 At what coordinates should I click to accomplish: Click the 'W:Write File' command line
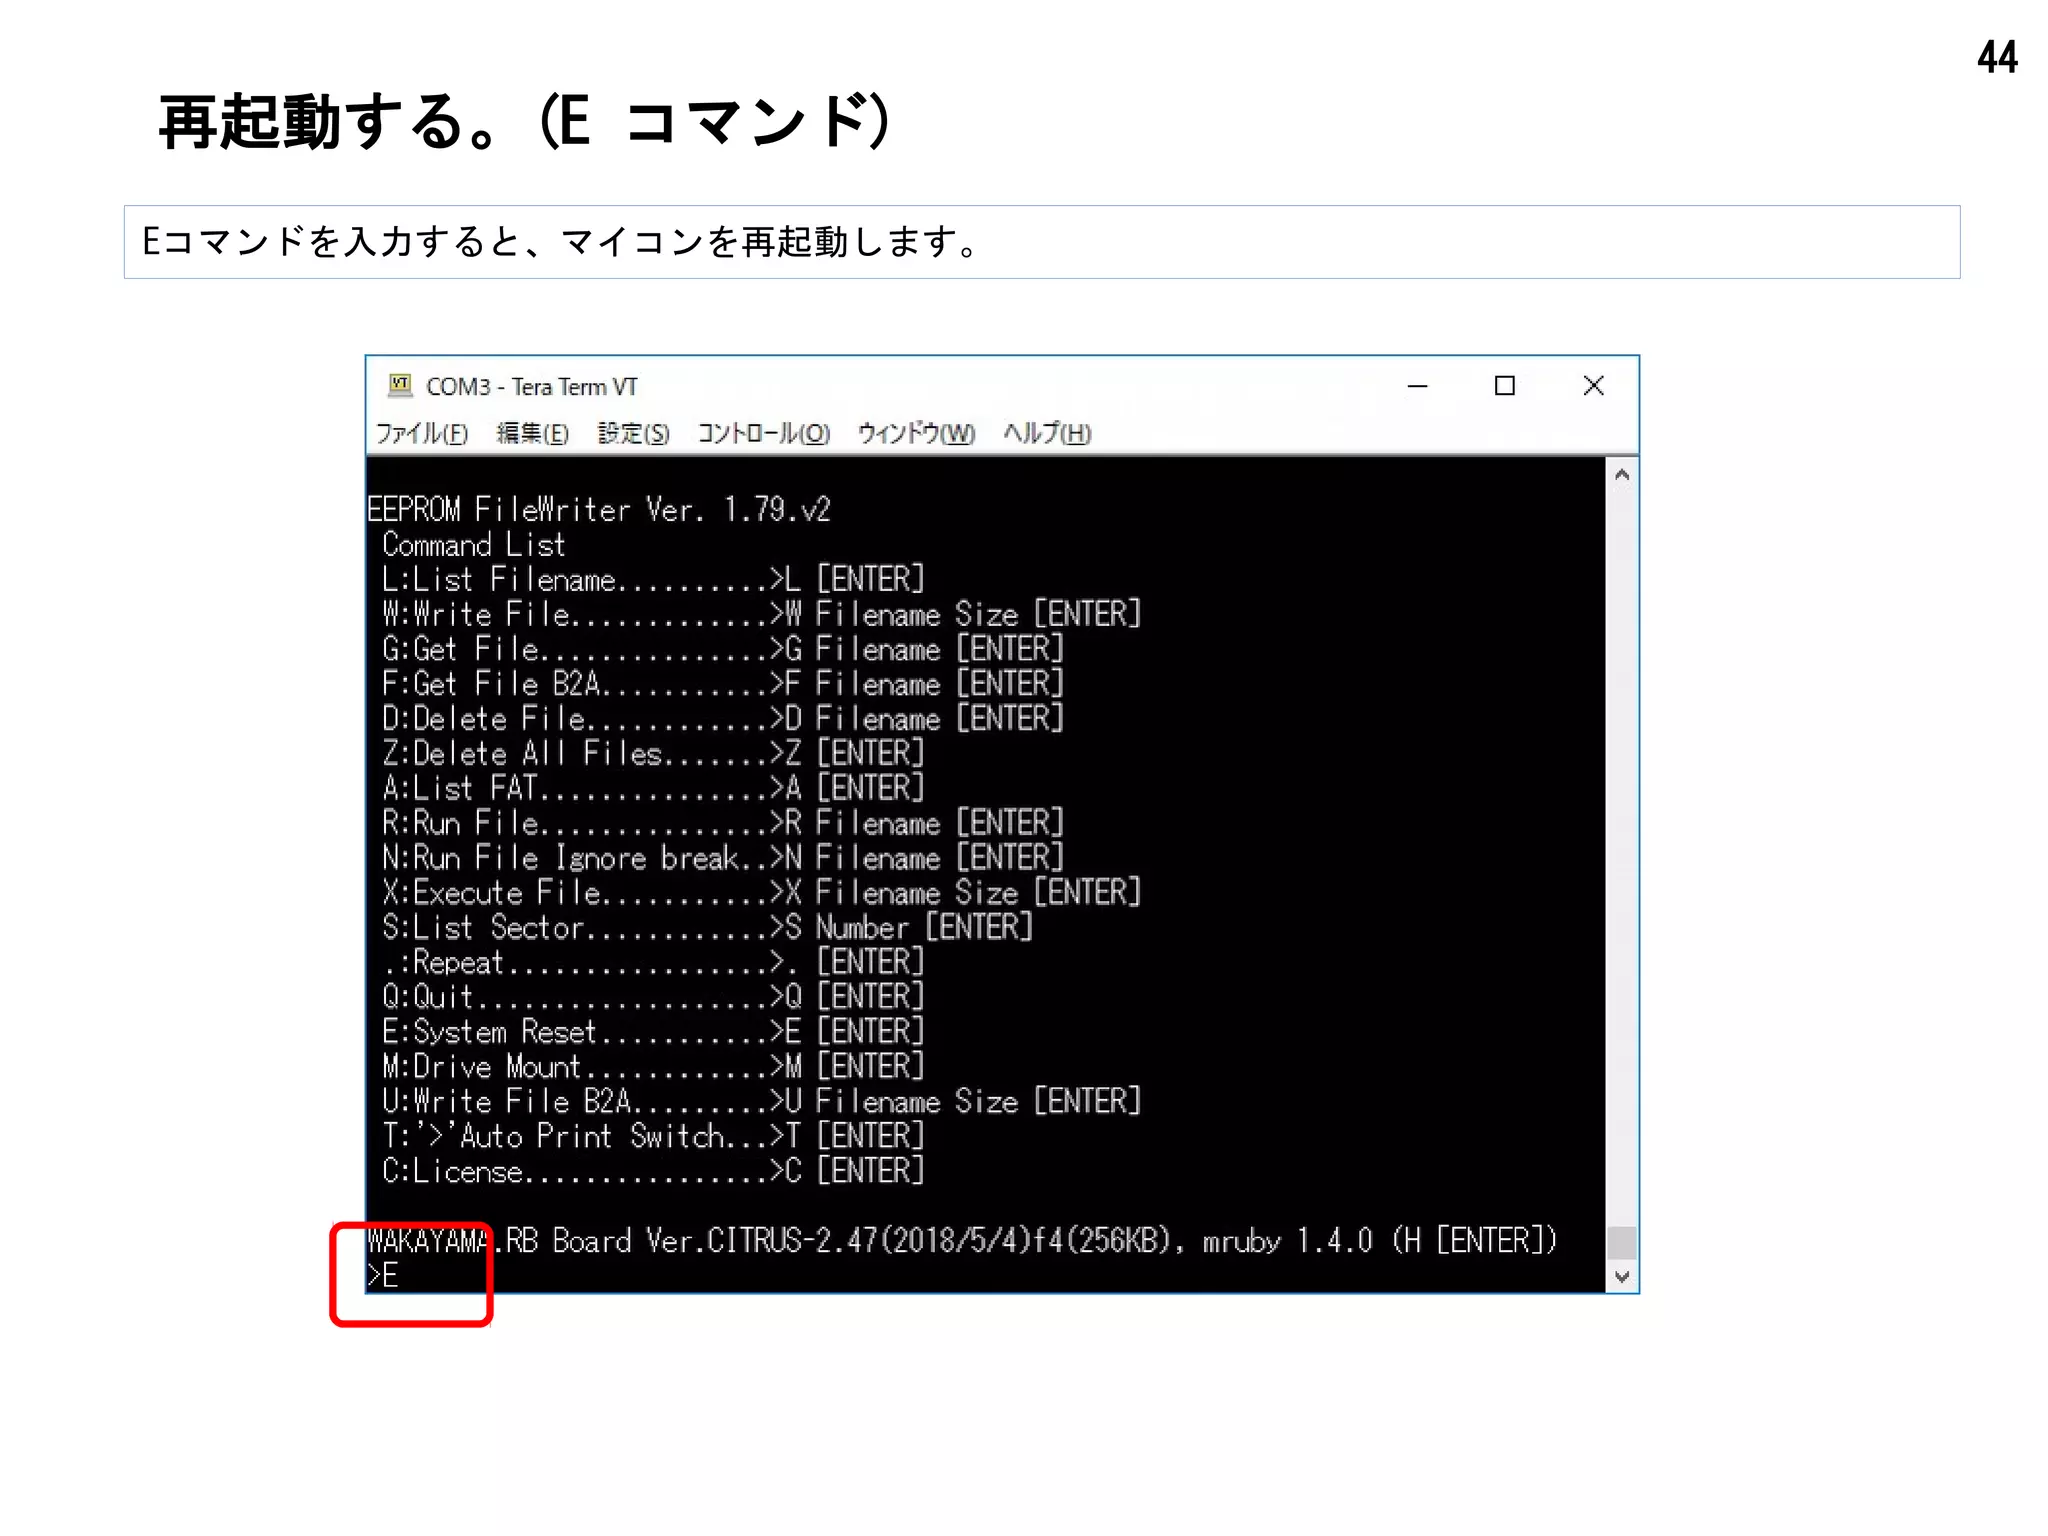(762, 614)
